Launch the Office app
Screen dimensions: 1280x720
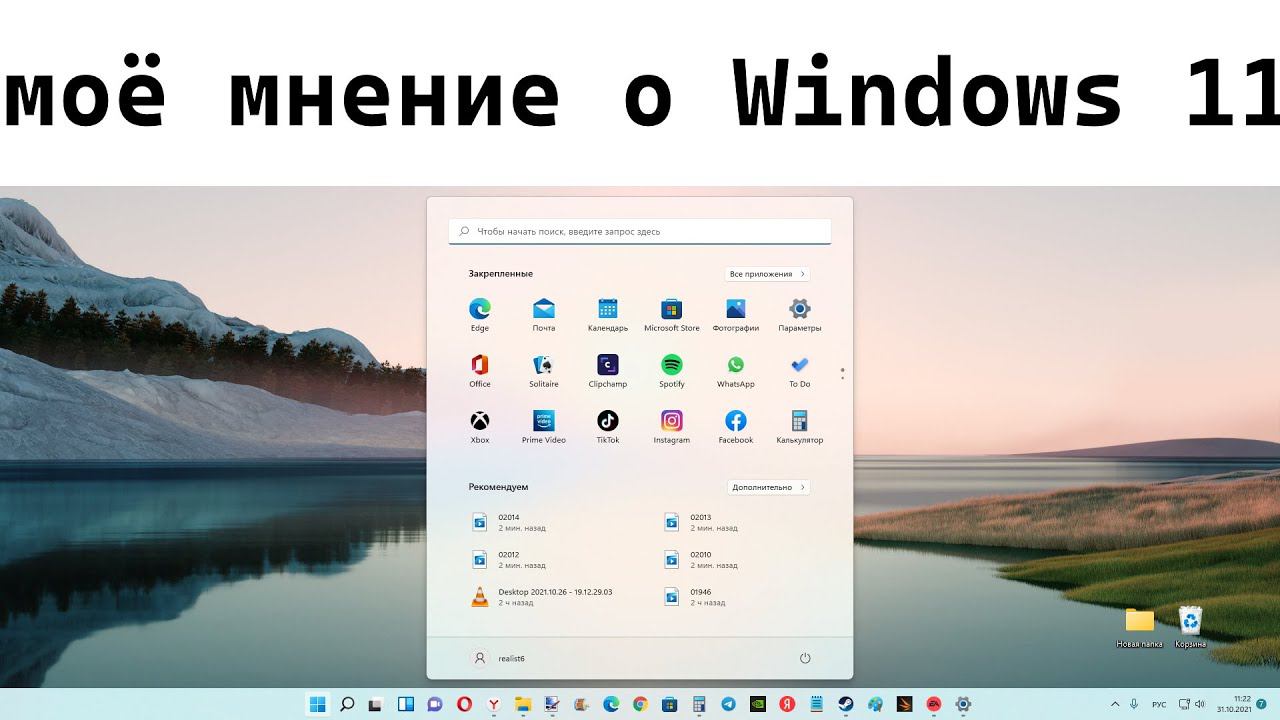tap(480, 370)
